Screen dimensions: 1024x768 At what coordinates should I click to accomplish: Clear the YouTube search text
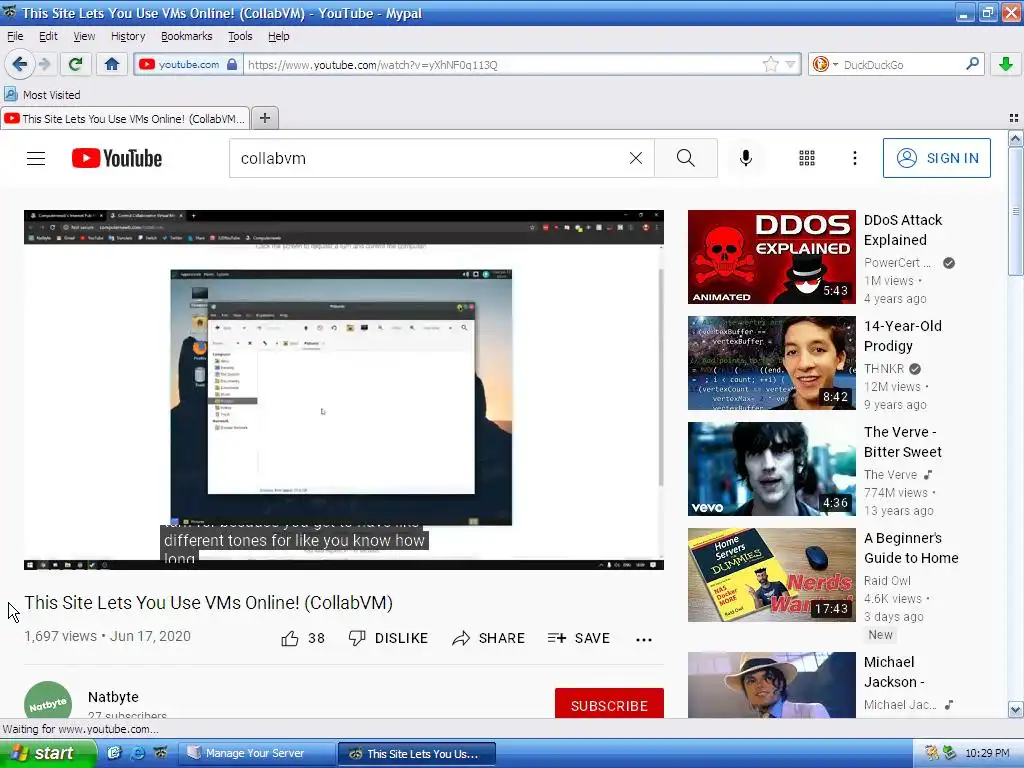[x=636, y=158]
